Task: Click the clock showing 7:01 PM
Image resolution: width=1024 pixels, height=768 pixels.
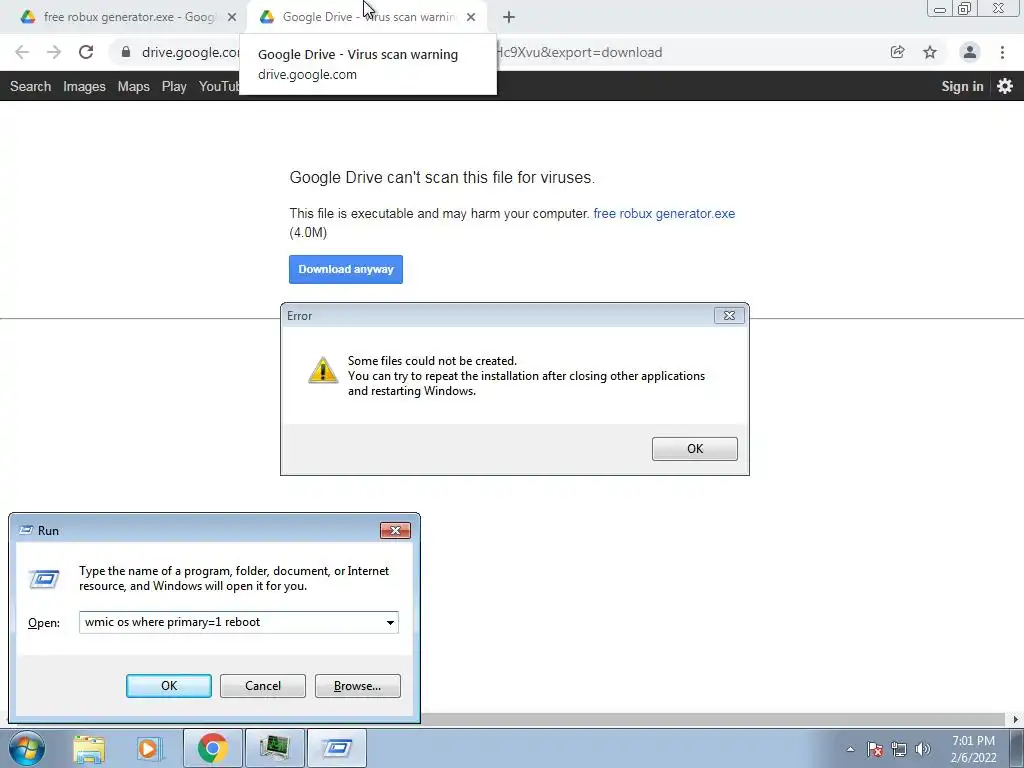Action: tap(973, 741)
